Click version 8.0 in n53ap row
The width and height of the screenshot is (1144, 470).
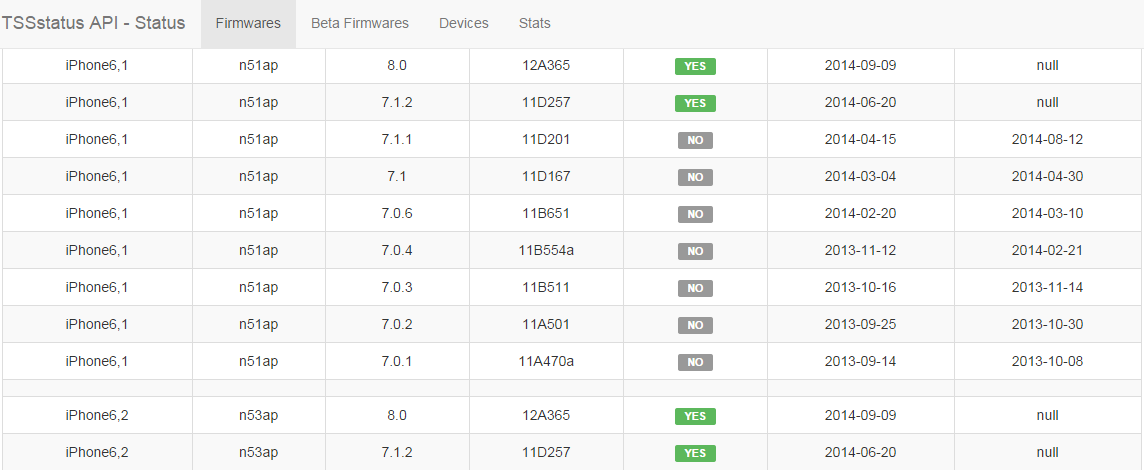click(x=397, y=415)
